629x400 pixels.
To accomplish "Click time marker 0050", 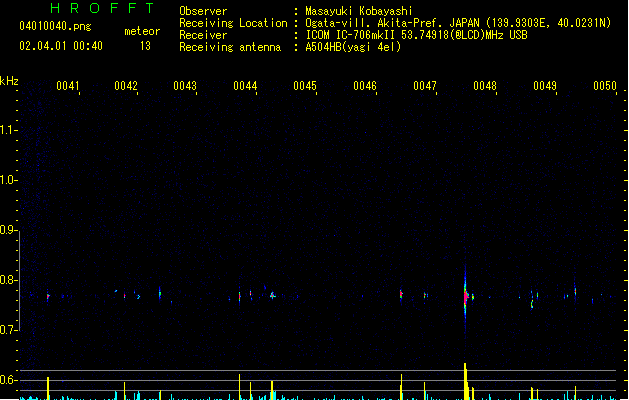I will point(605,86).
